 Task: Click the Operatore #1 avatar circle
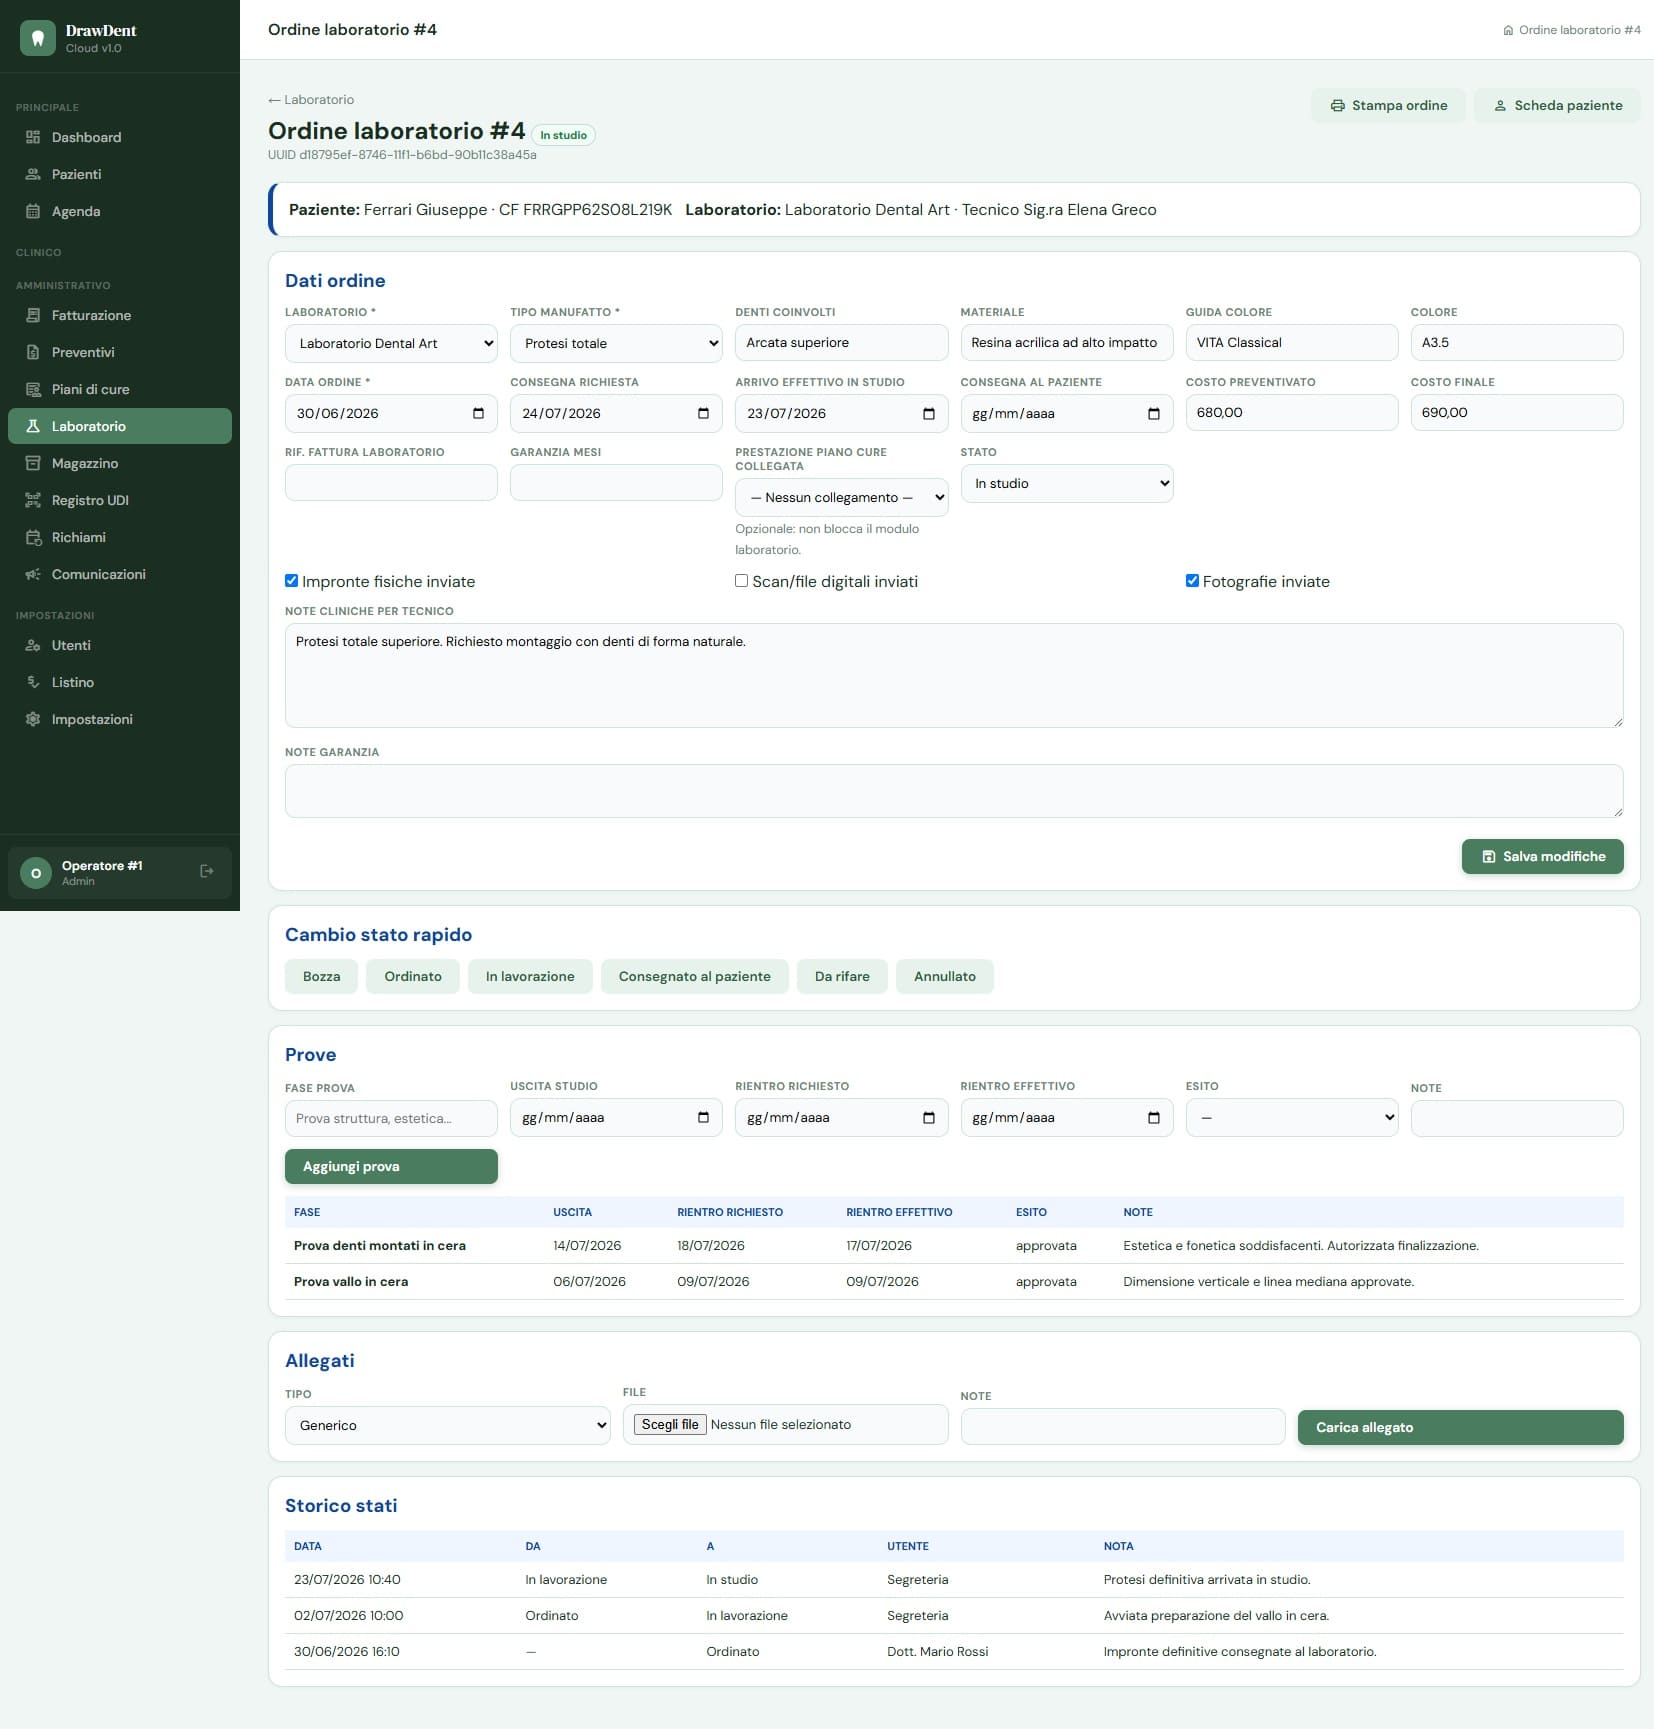point(36,873)
